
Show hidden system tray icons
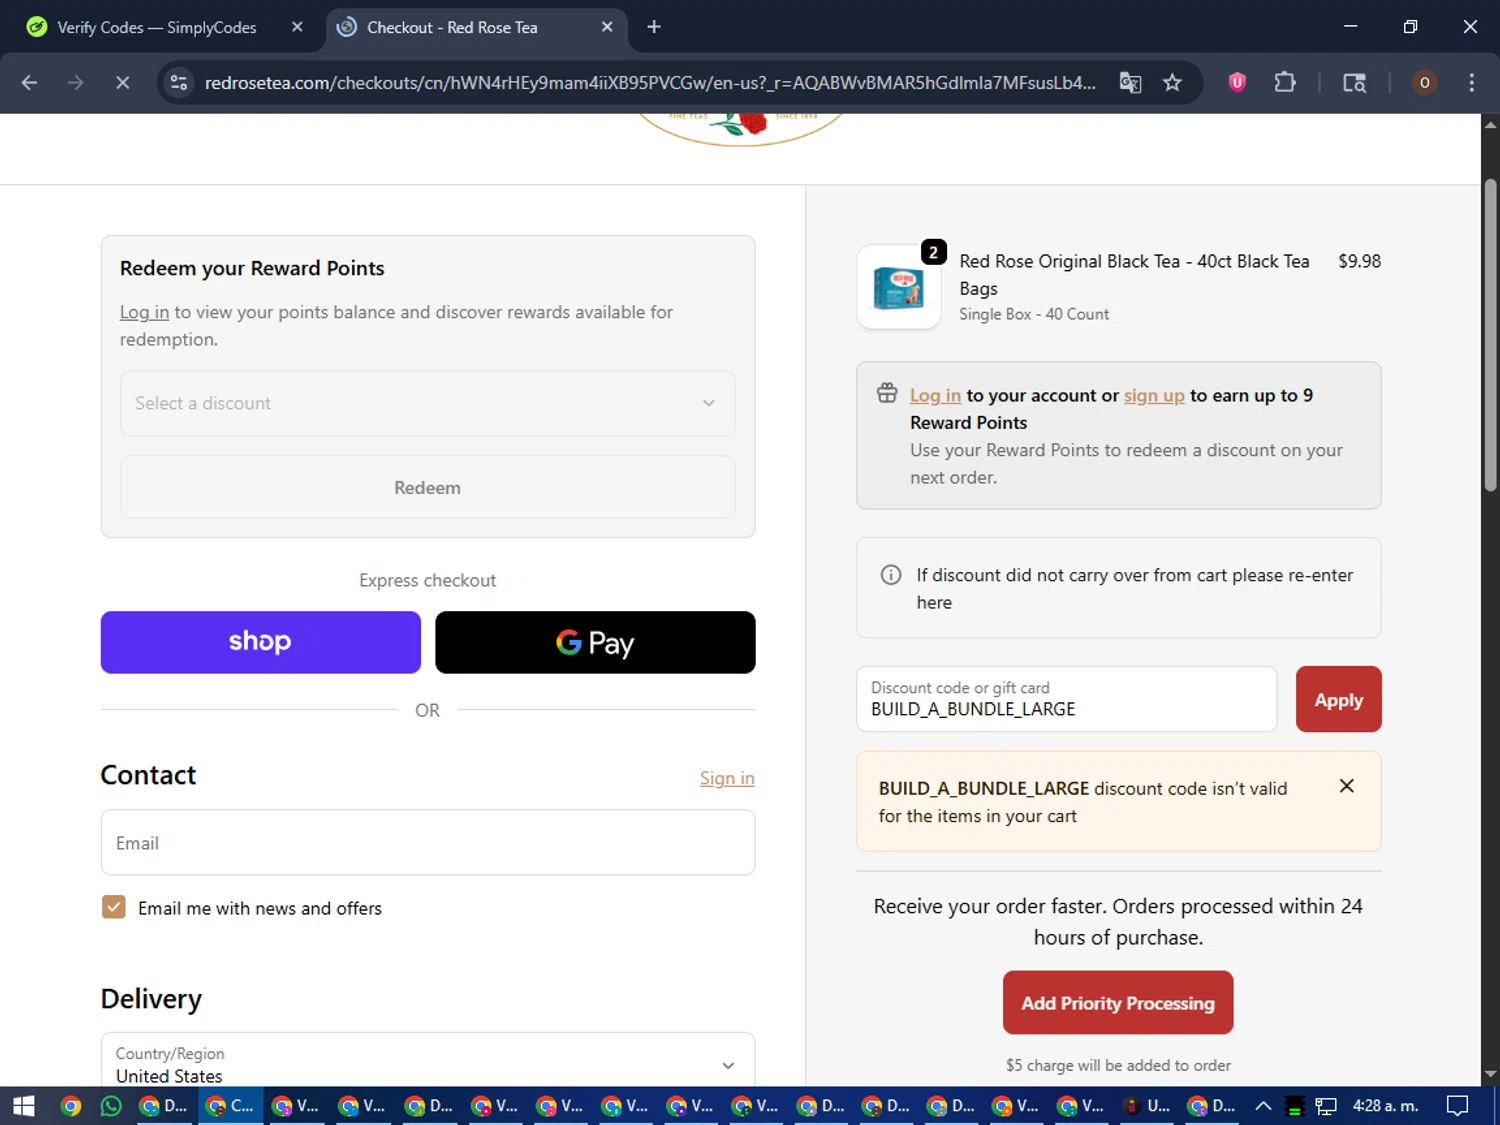(1263, 1106)
